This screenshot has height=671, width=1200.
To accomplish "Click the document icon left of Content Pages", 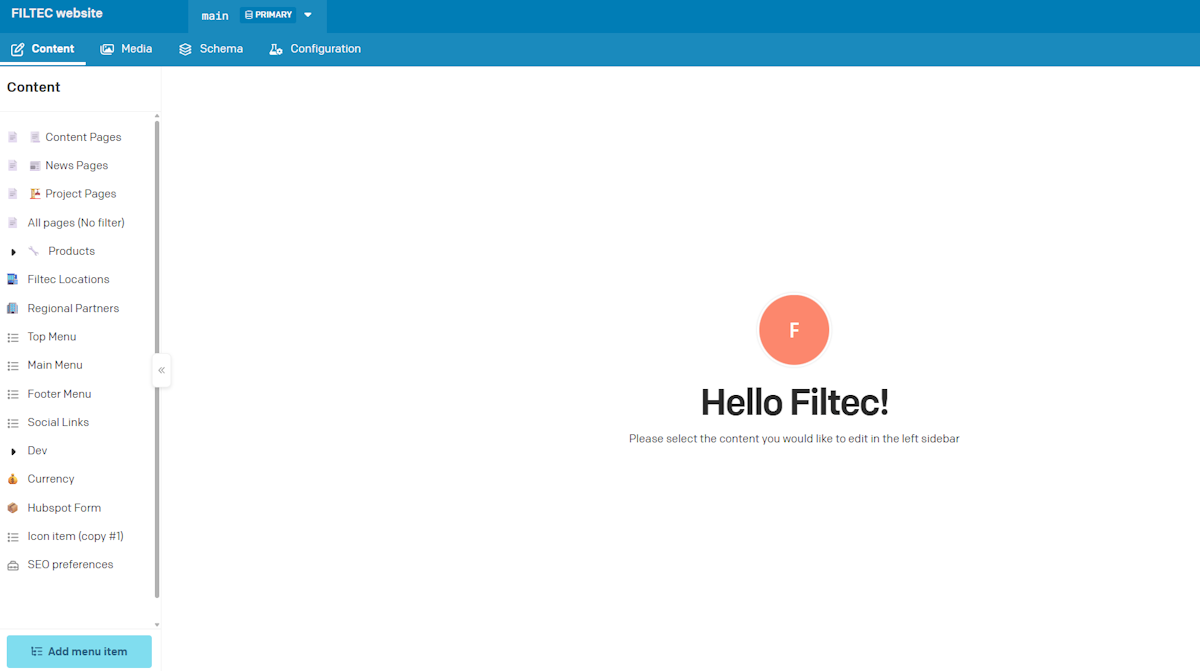I will 13,137.
